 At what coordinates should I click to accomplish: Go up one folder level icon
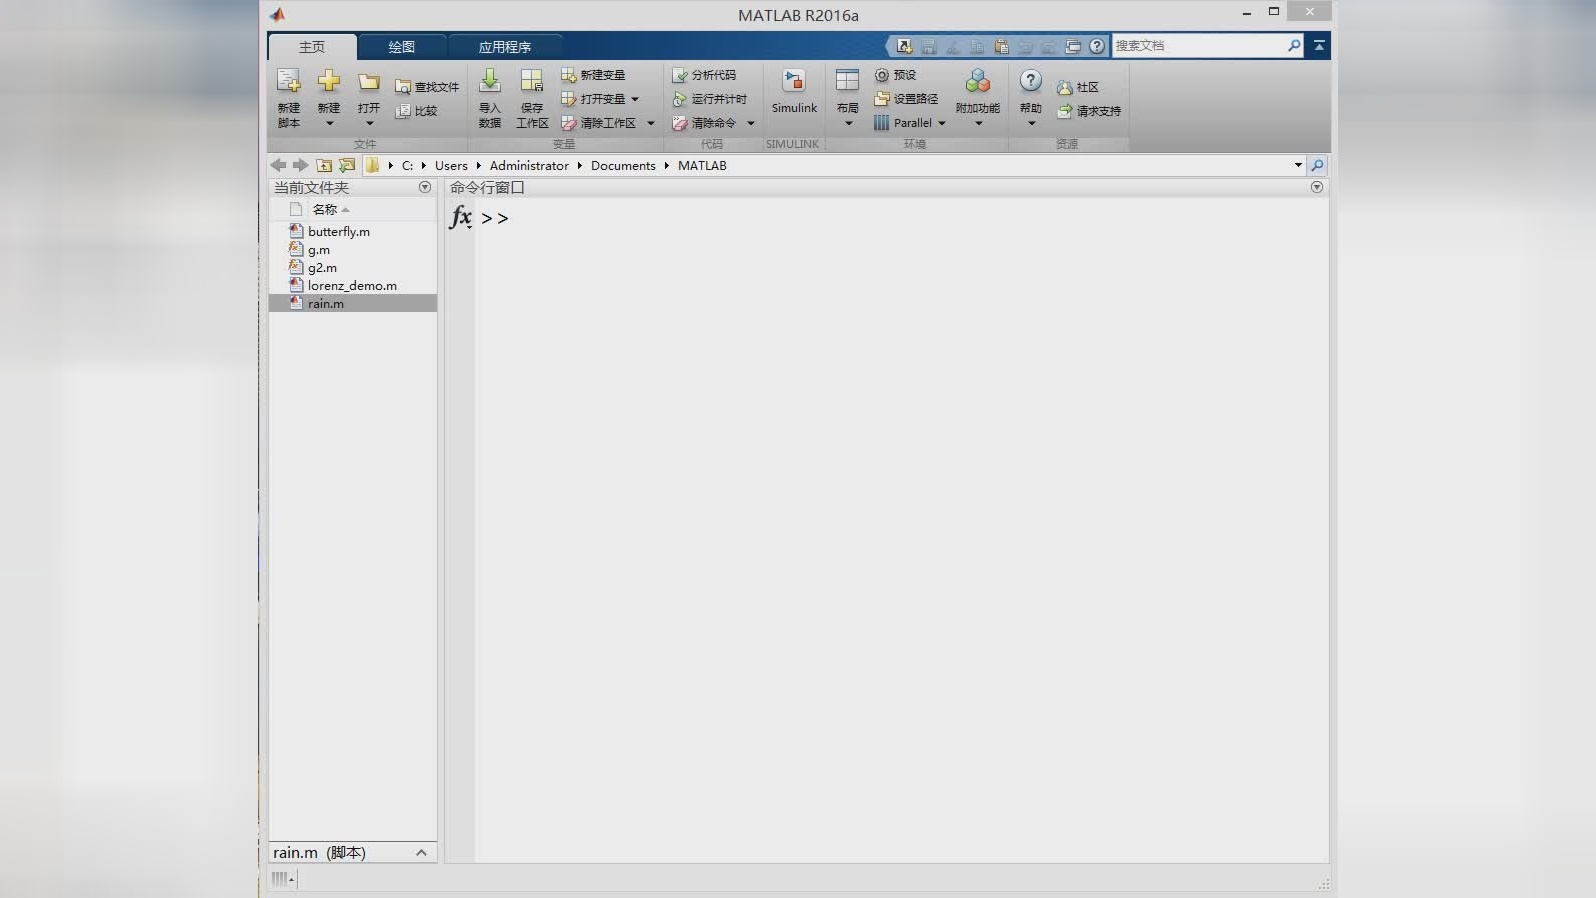[324, 165]
